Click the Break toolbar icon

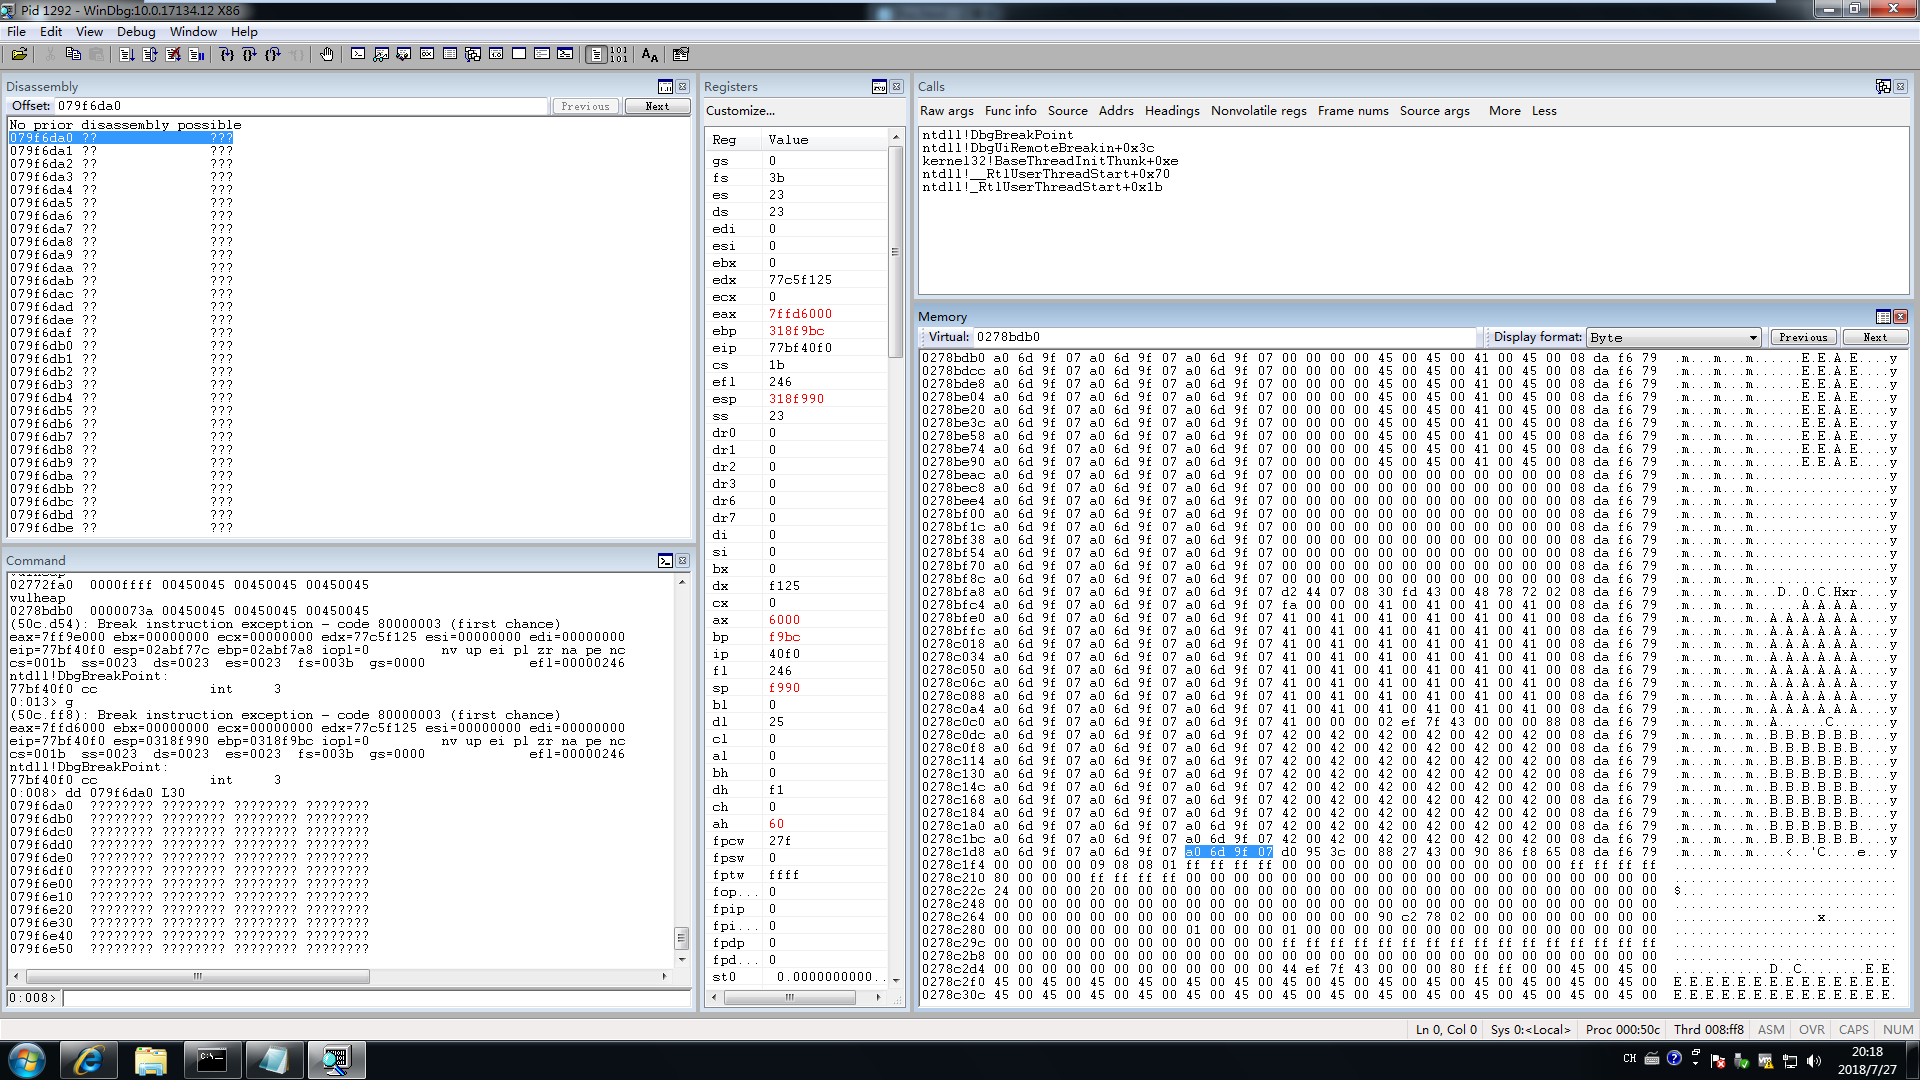point(196,54)
